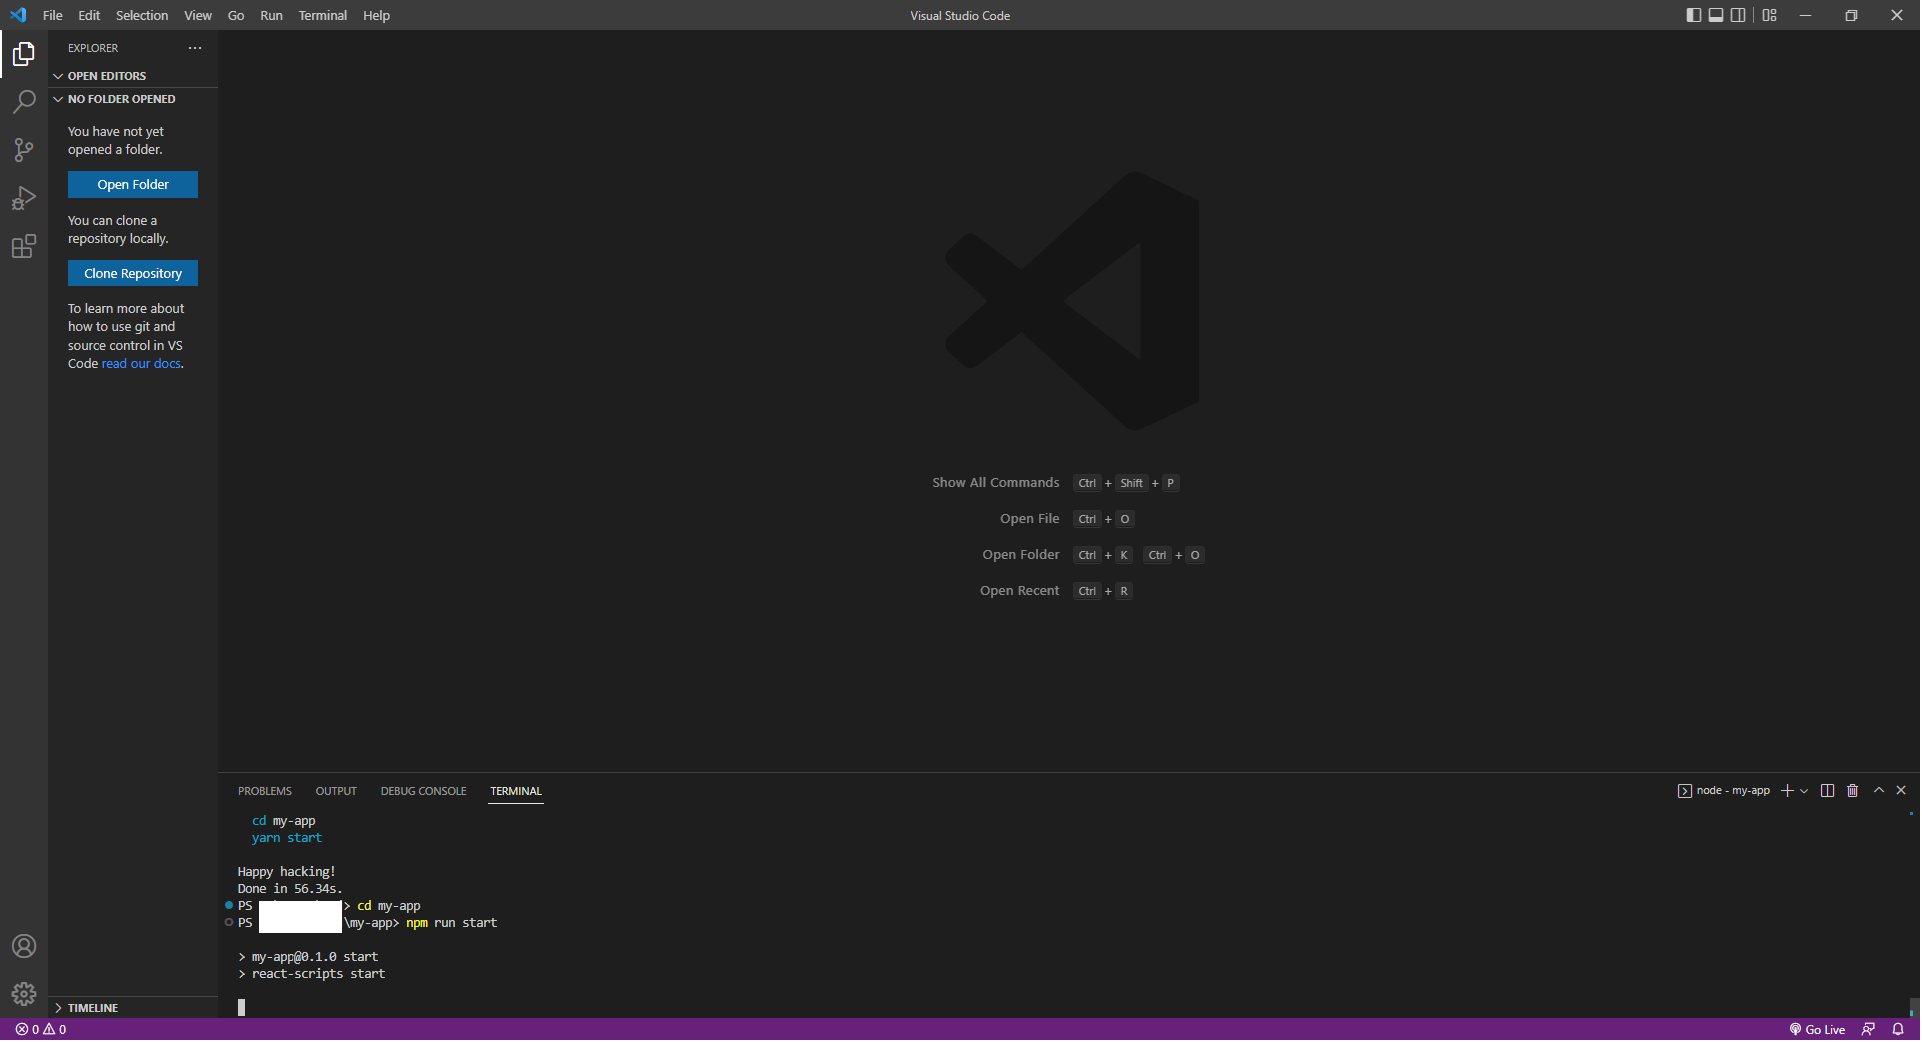Maximize the panel size chevron
1922x1042 pixels.
coord(1879,790)
